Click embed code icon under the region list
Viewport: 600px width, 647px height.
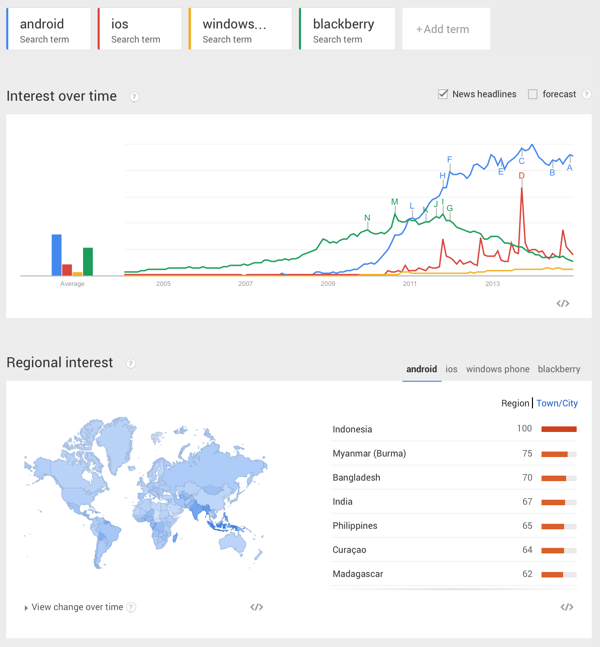pyautogui.click(x=567, y=607)
